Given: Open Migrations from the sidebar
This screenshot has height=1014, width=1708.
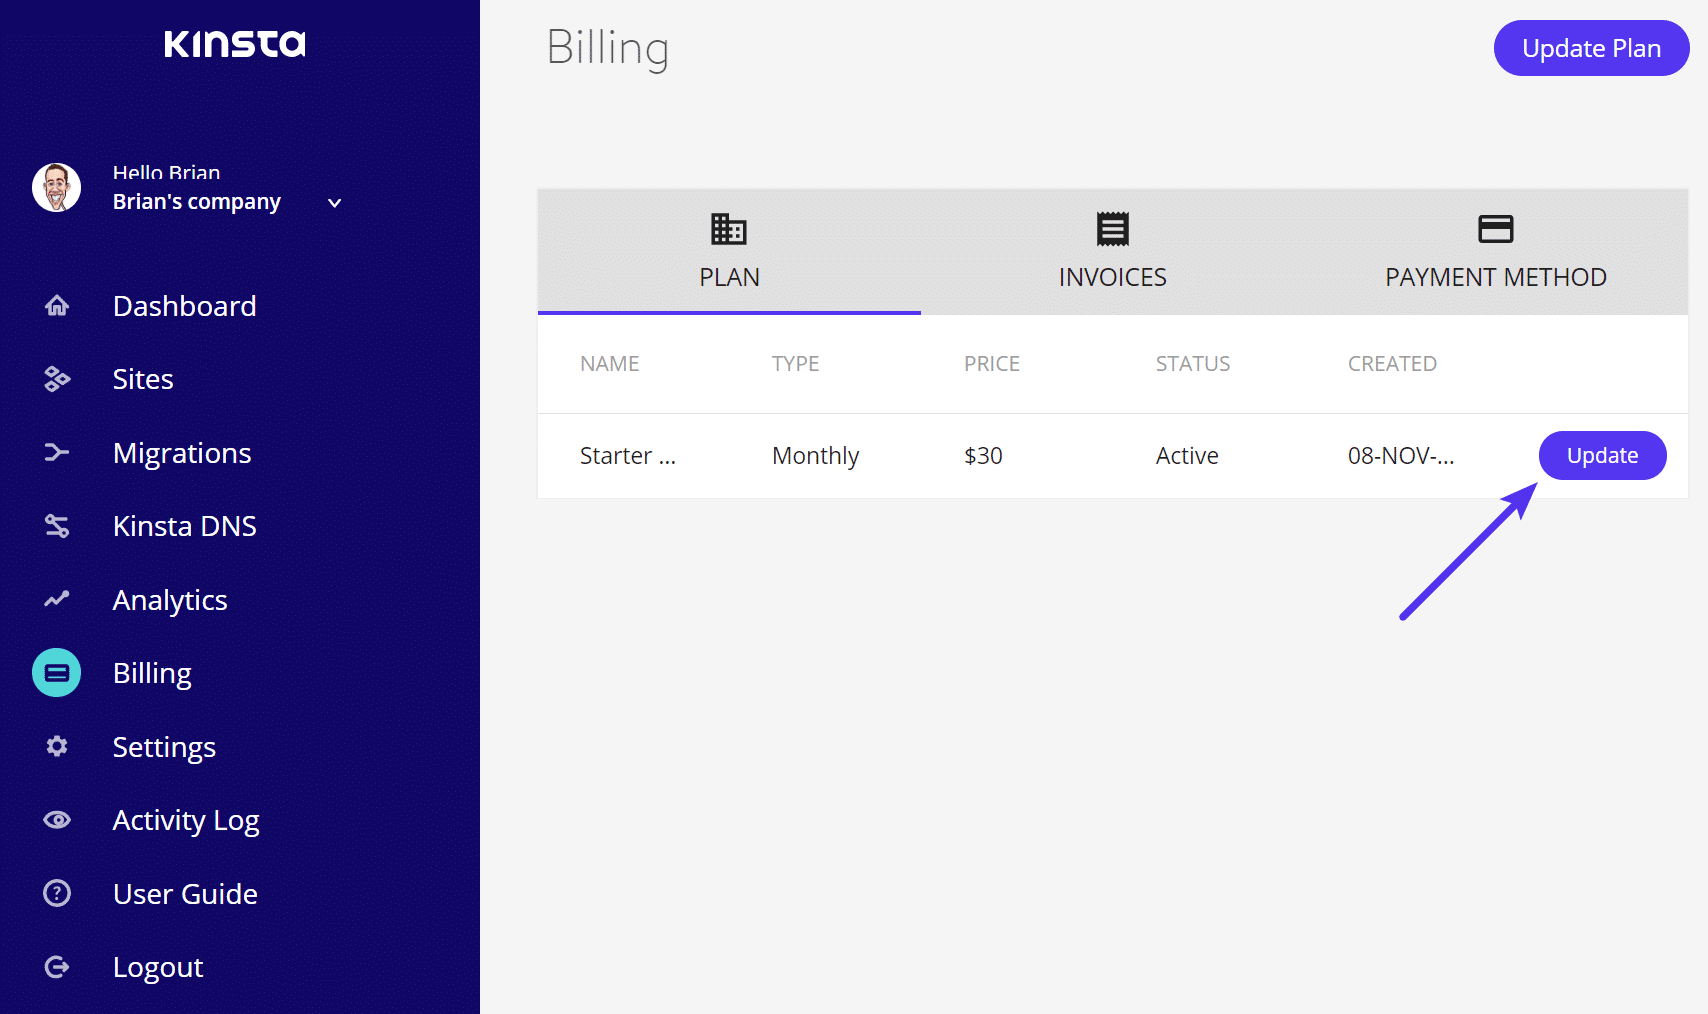Looking at the screenshot, I should click(x=182, y=453).
